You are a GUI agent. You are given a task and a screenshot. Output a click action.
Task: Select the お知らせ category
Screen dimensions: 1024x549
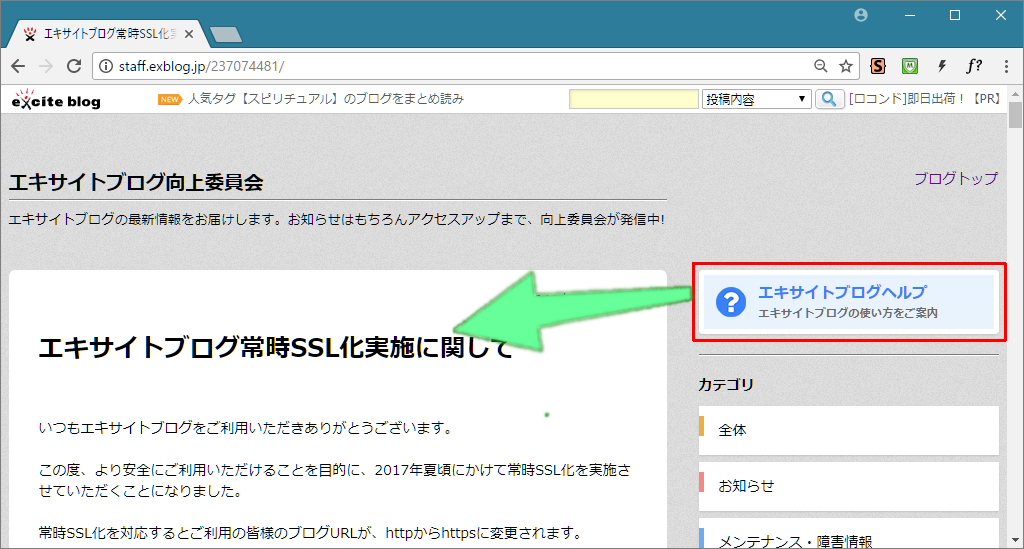[849, 486]
